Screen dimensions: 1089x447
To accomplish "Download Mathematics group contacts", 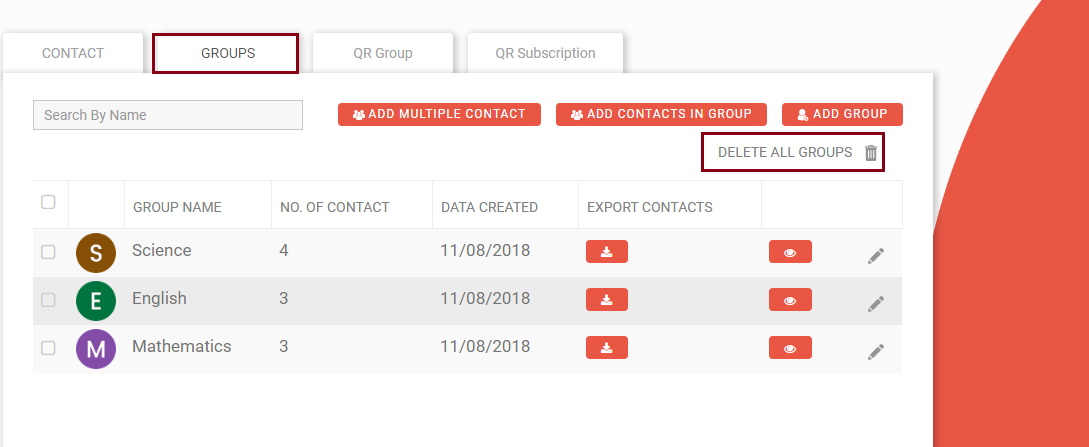I will point(606,347).
